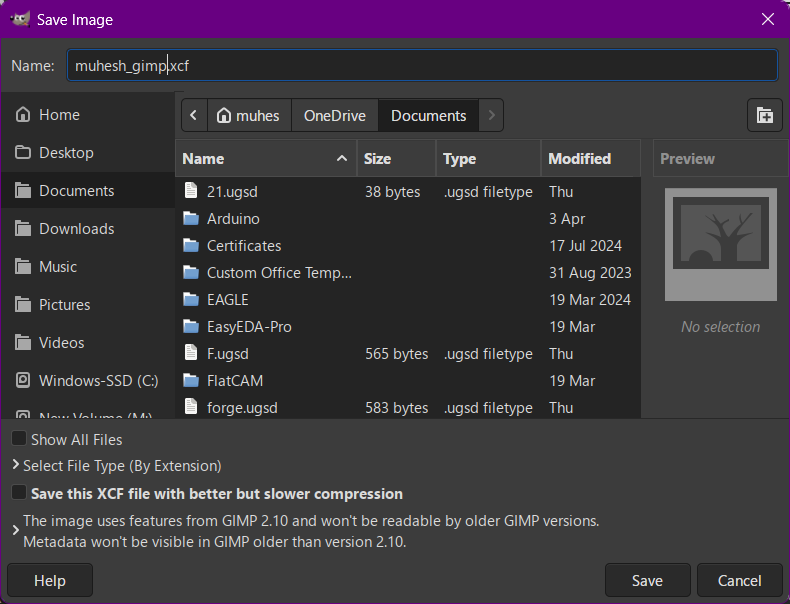The image size is (790, 604).
Task: Sort files by Modified column header
Action: point(590,159)
